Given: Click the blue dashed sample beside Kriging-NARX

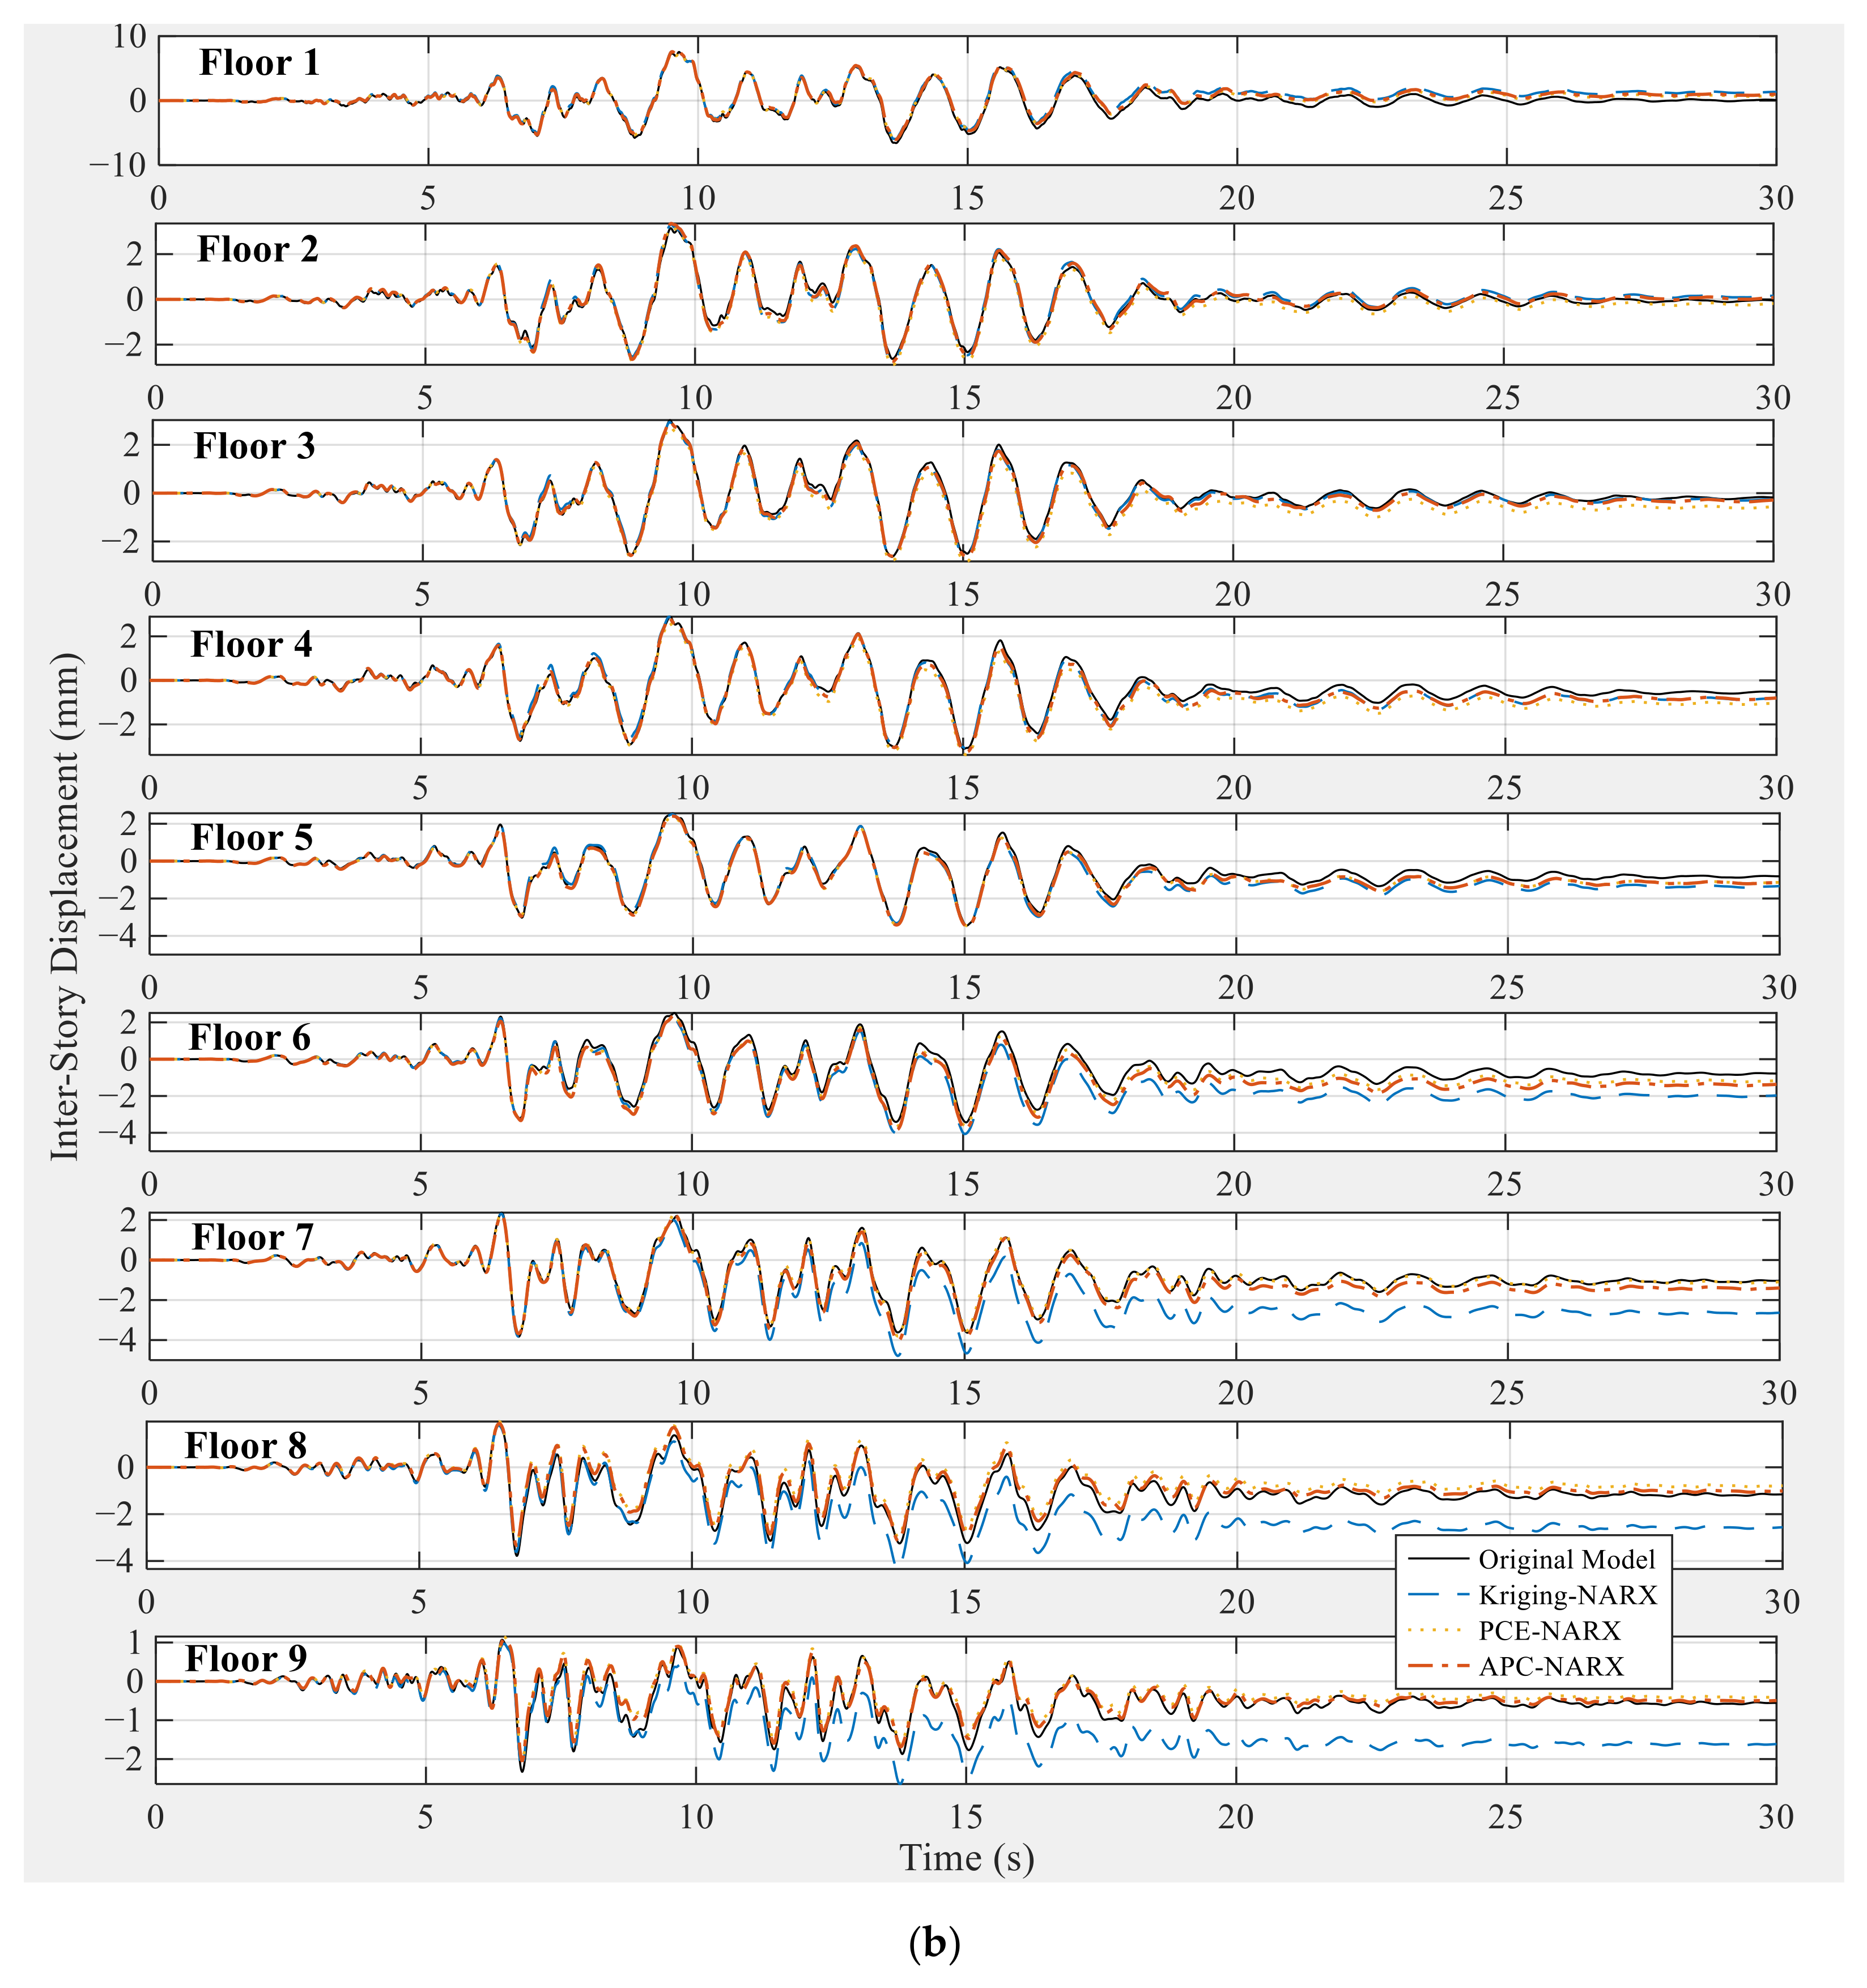Looking at the screenshot, I should (x=1438, y=1595).
